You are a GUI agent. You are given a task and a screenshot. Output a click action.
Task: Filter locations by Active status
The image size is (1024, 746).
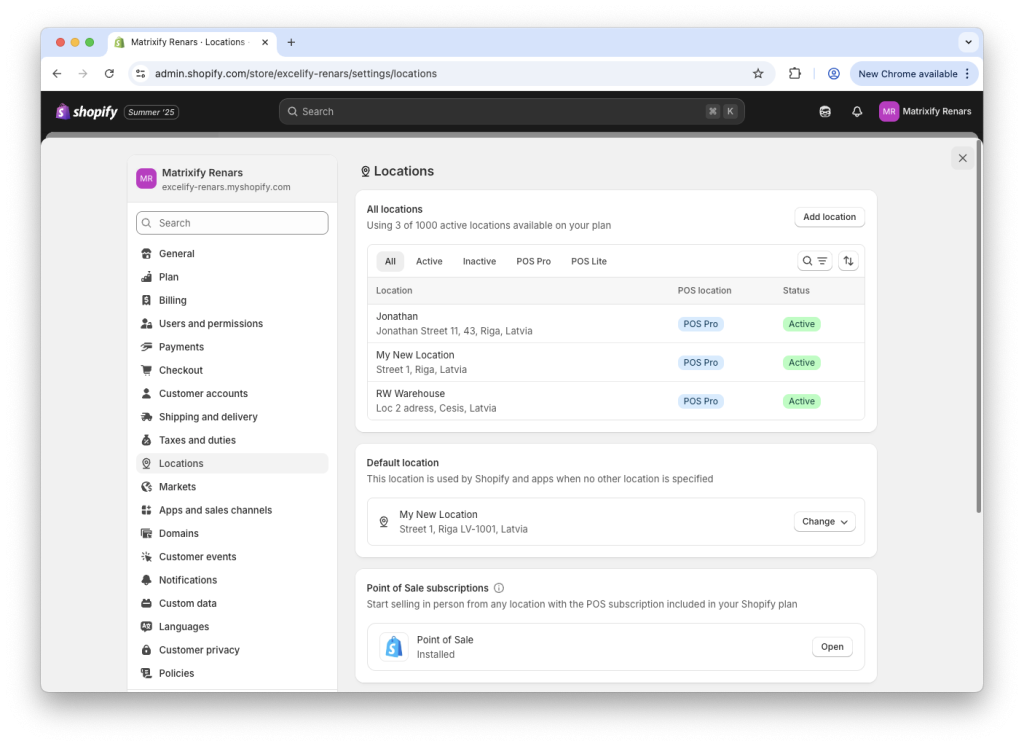[x=429, y=260]
